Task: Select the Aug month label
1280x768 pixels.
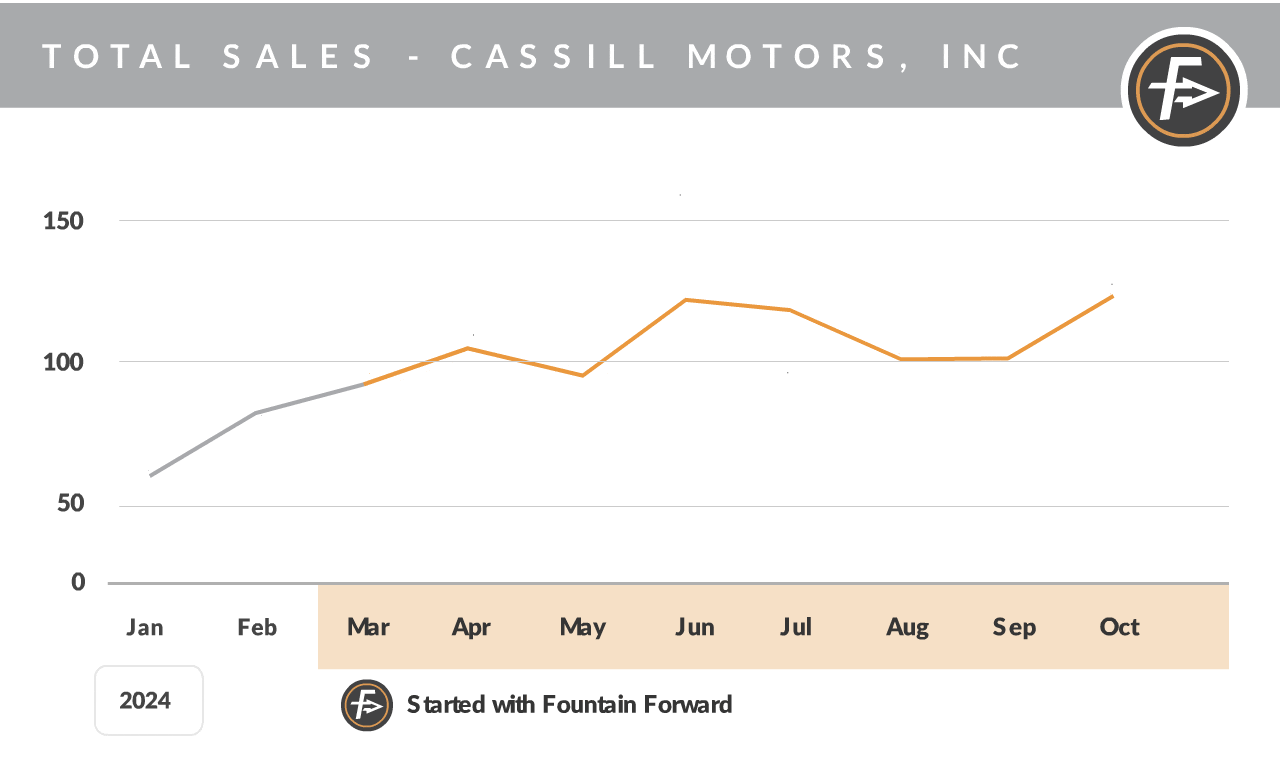Action: (907, 627)
